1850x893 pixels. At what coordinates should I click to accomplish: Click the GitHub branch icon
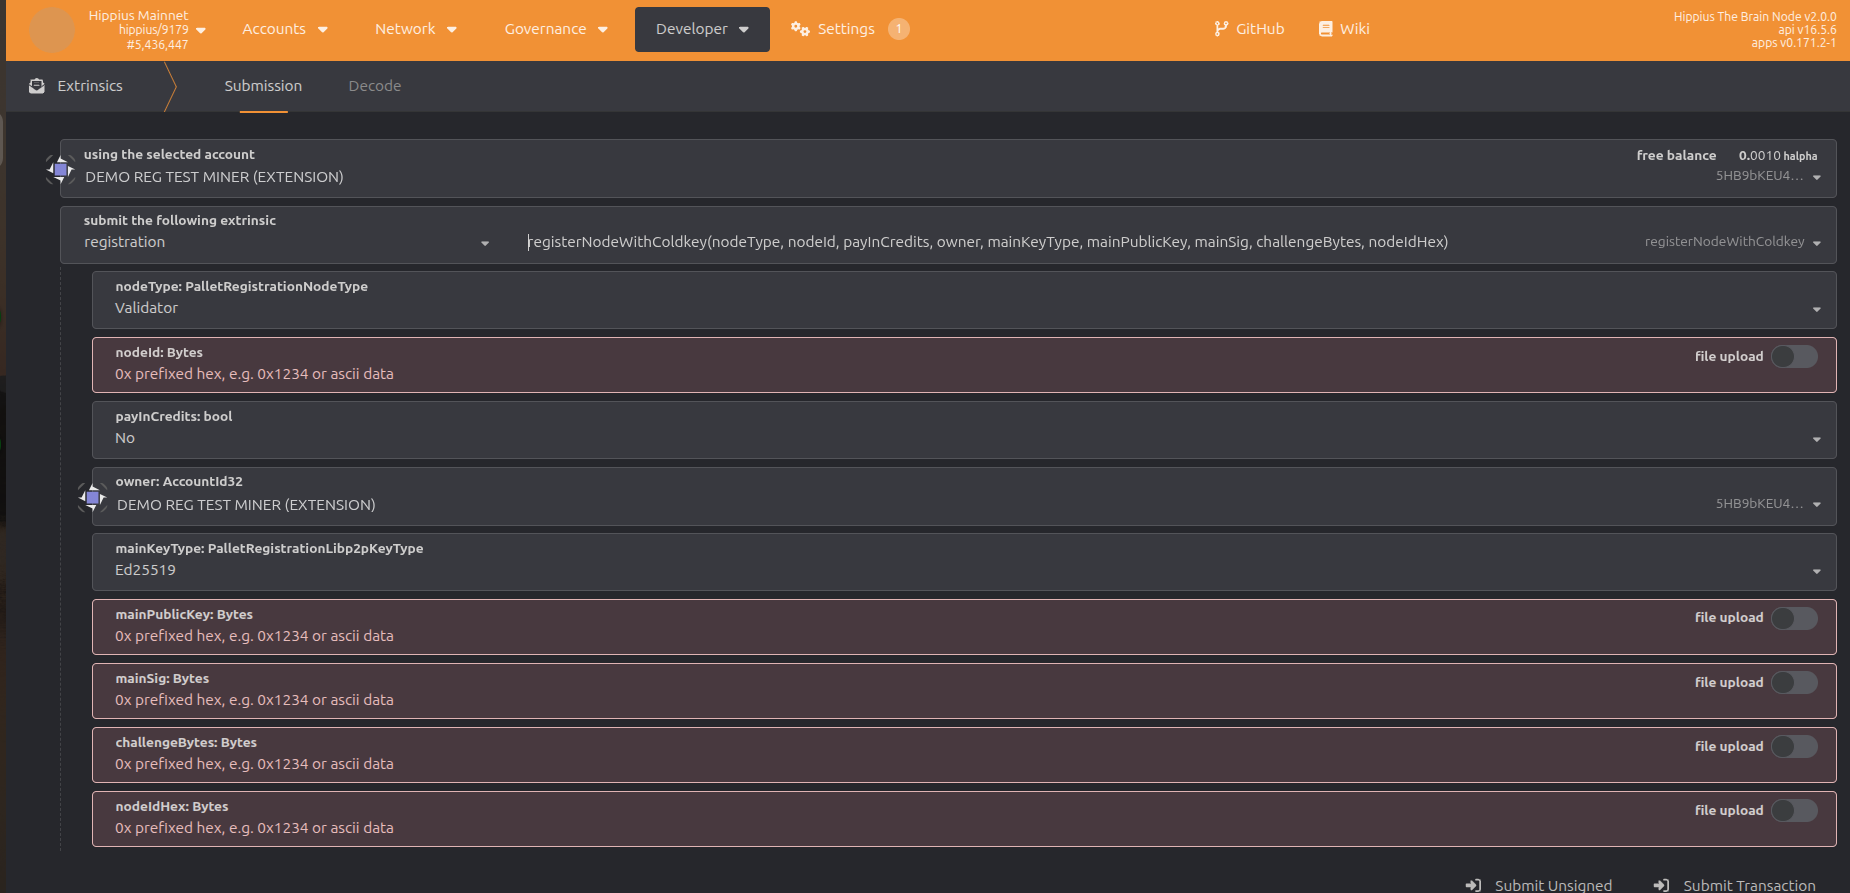pos(1221,29)
